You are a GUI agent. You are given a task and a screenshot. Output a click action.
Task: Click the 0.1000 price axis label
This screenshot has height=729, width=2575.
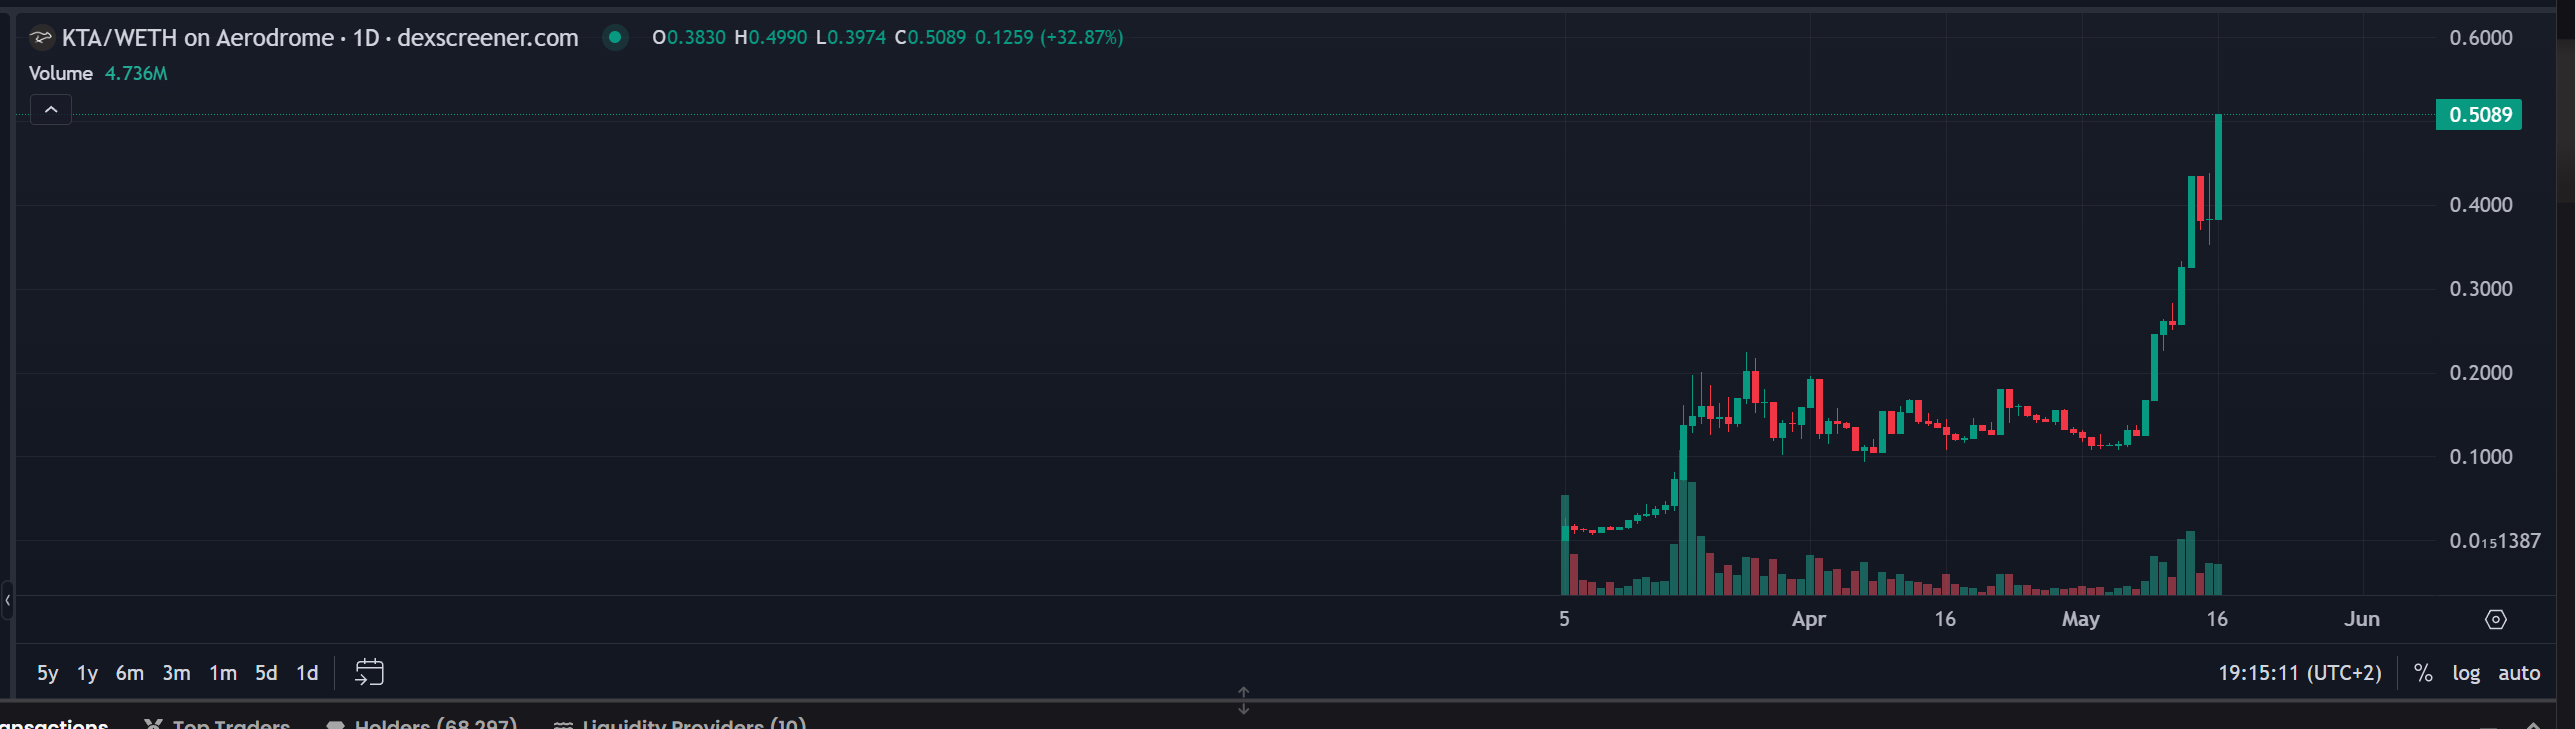click(2481, 457)
